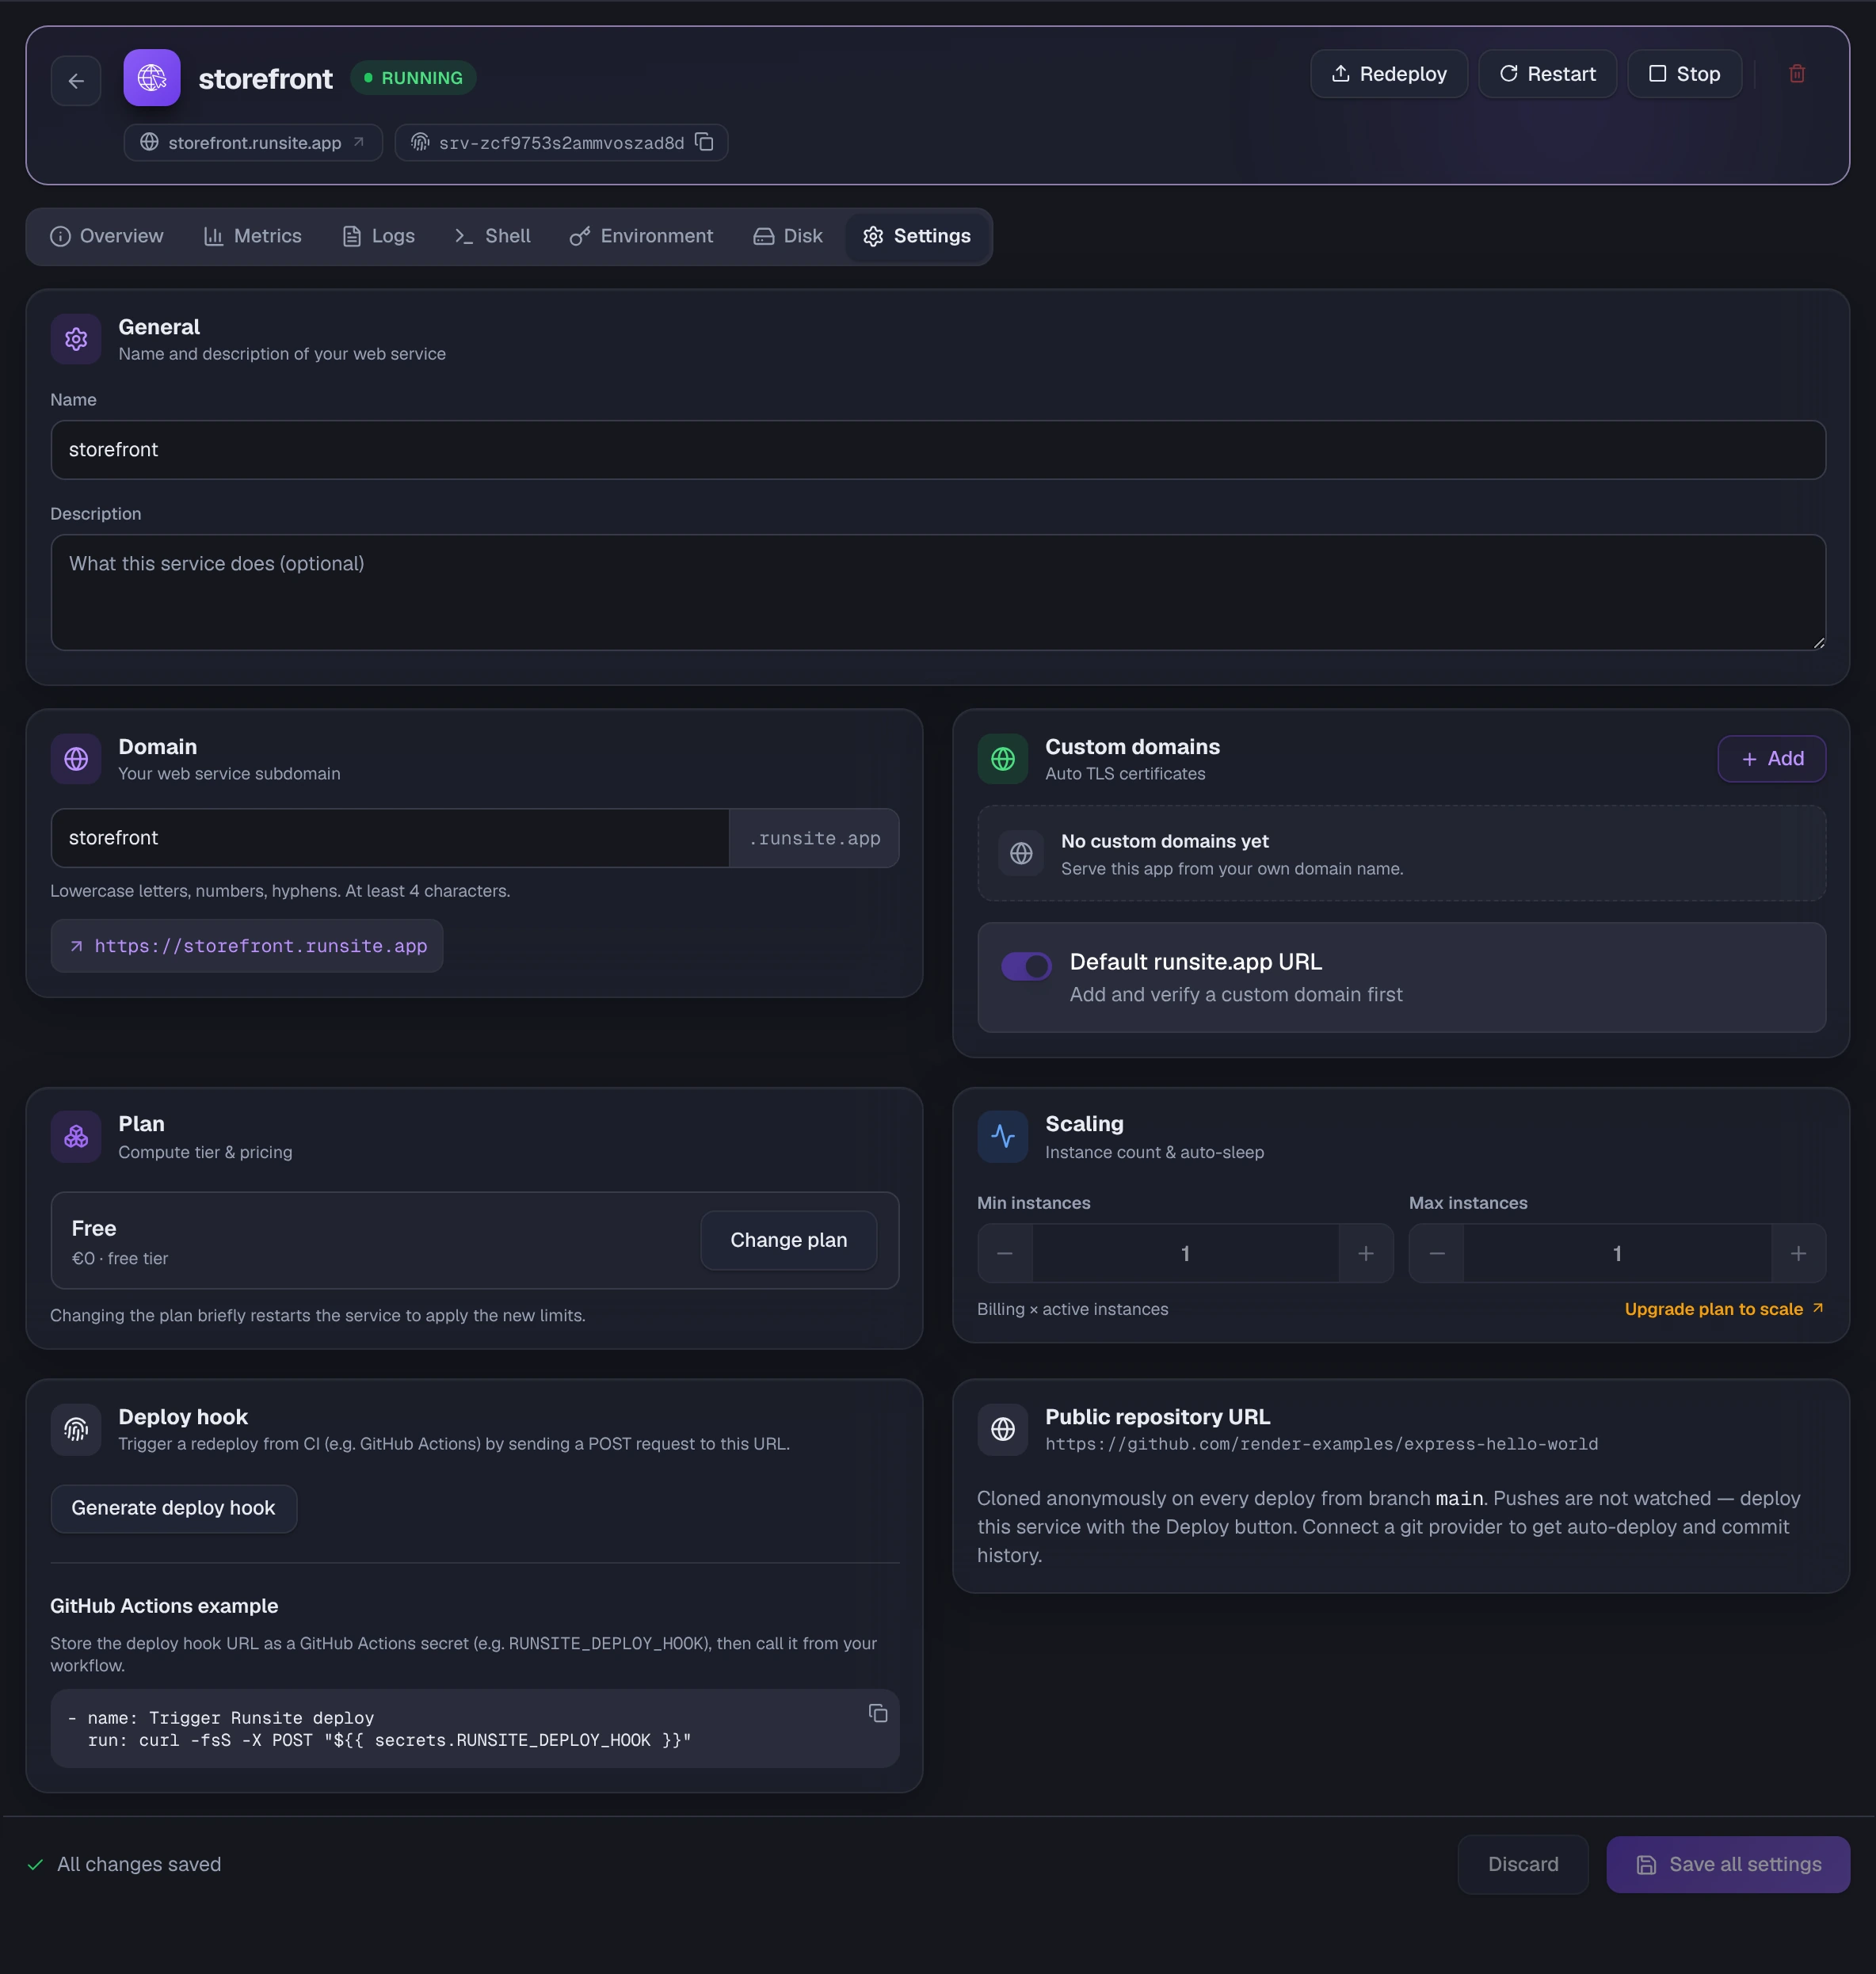1876x1974 pixels.
Task: Click Generate deploy hook button
Action: [173, 1508]
